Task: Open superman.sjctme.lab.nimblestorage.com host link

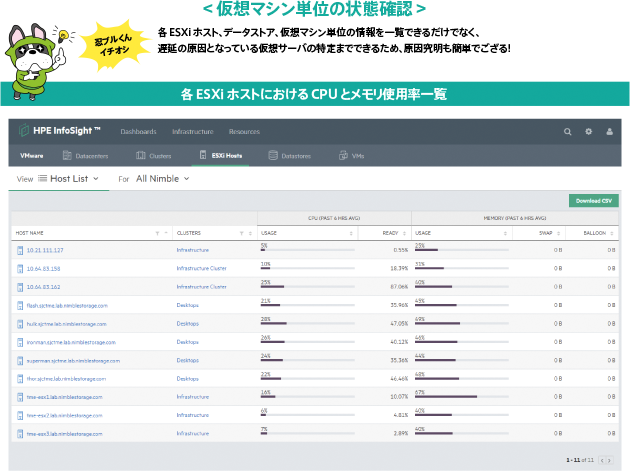Action: pyautogui.click(x=73, y=361)
